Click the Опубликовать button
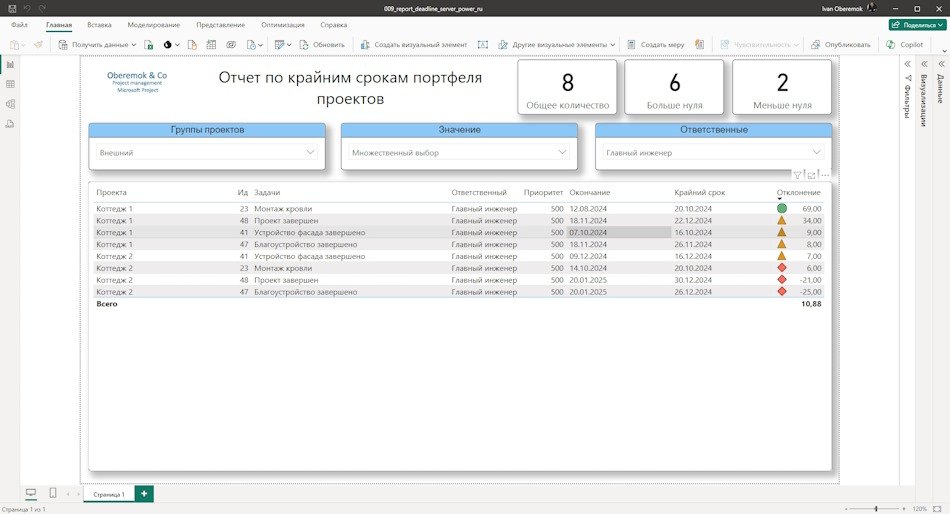Screen dimensions: 950x514 point(841,45)
